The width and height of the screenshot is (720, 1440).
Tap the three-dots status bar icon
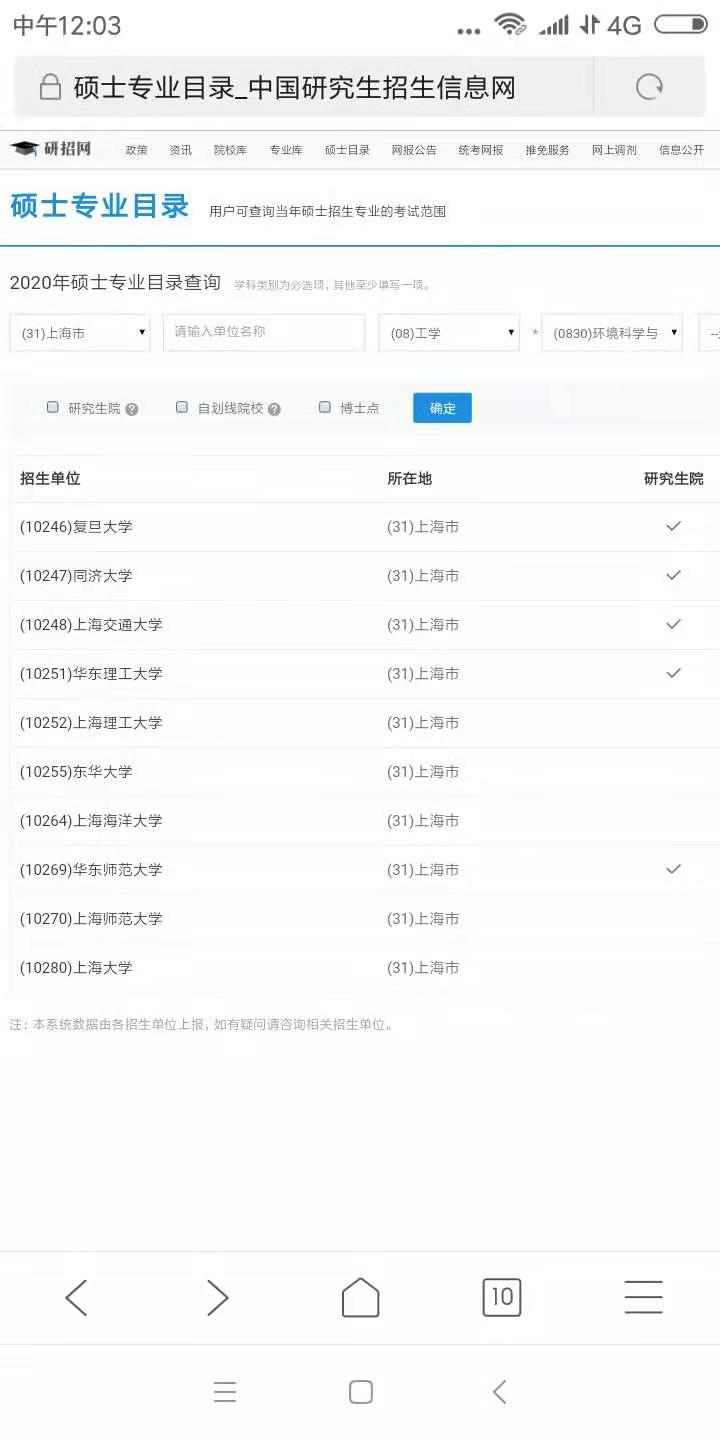click(x=468, y=31)
